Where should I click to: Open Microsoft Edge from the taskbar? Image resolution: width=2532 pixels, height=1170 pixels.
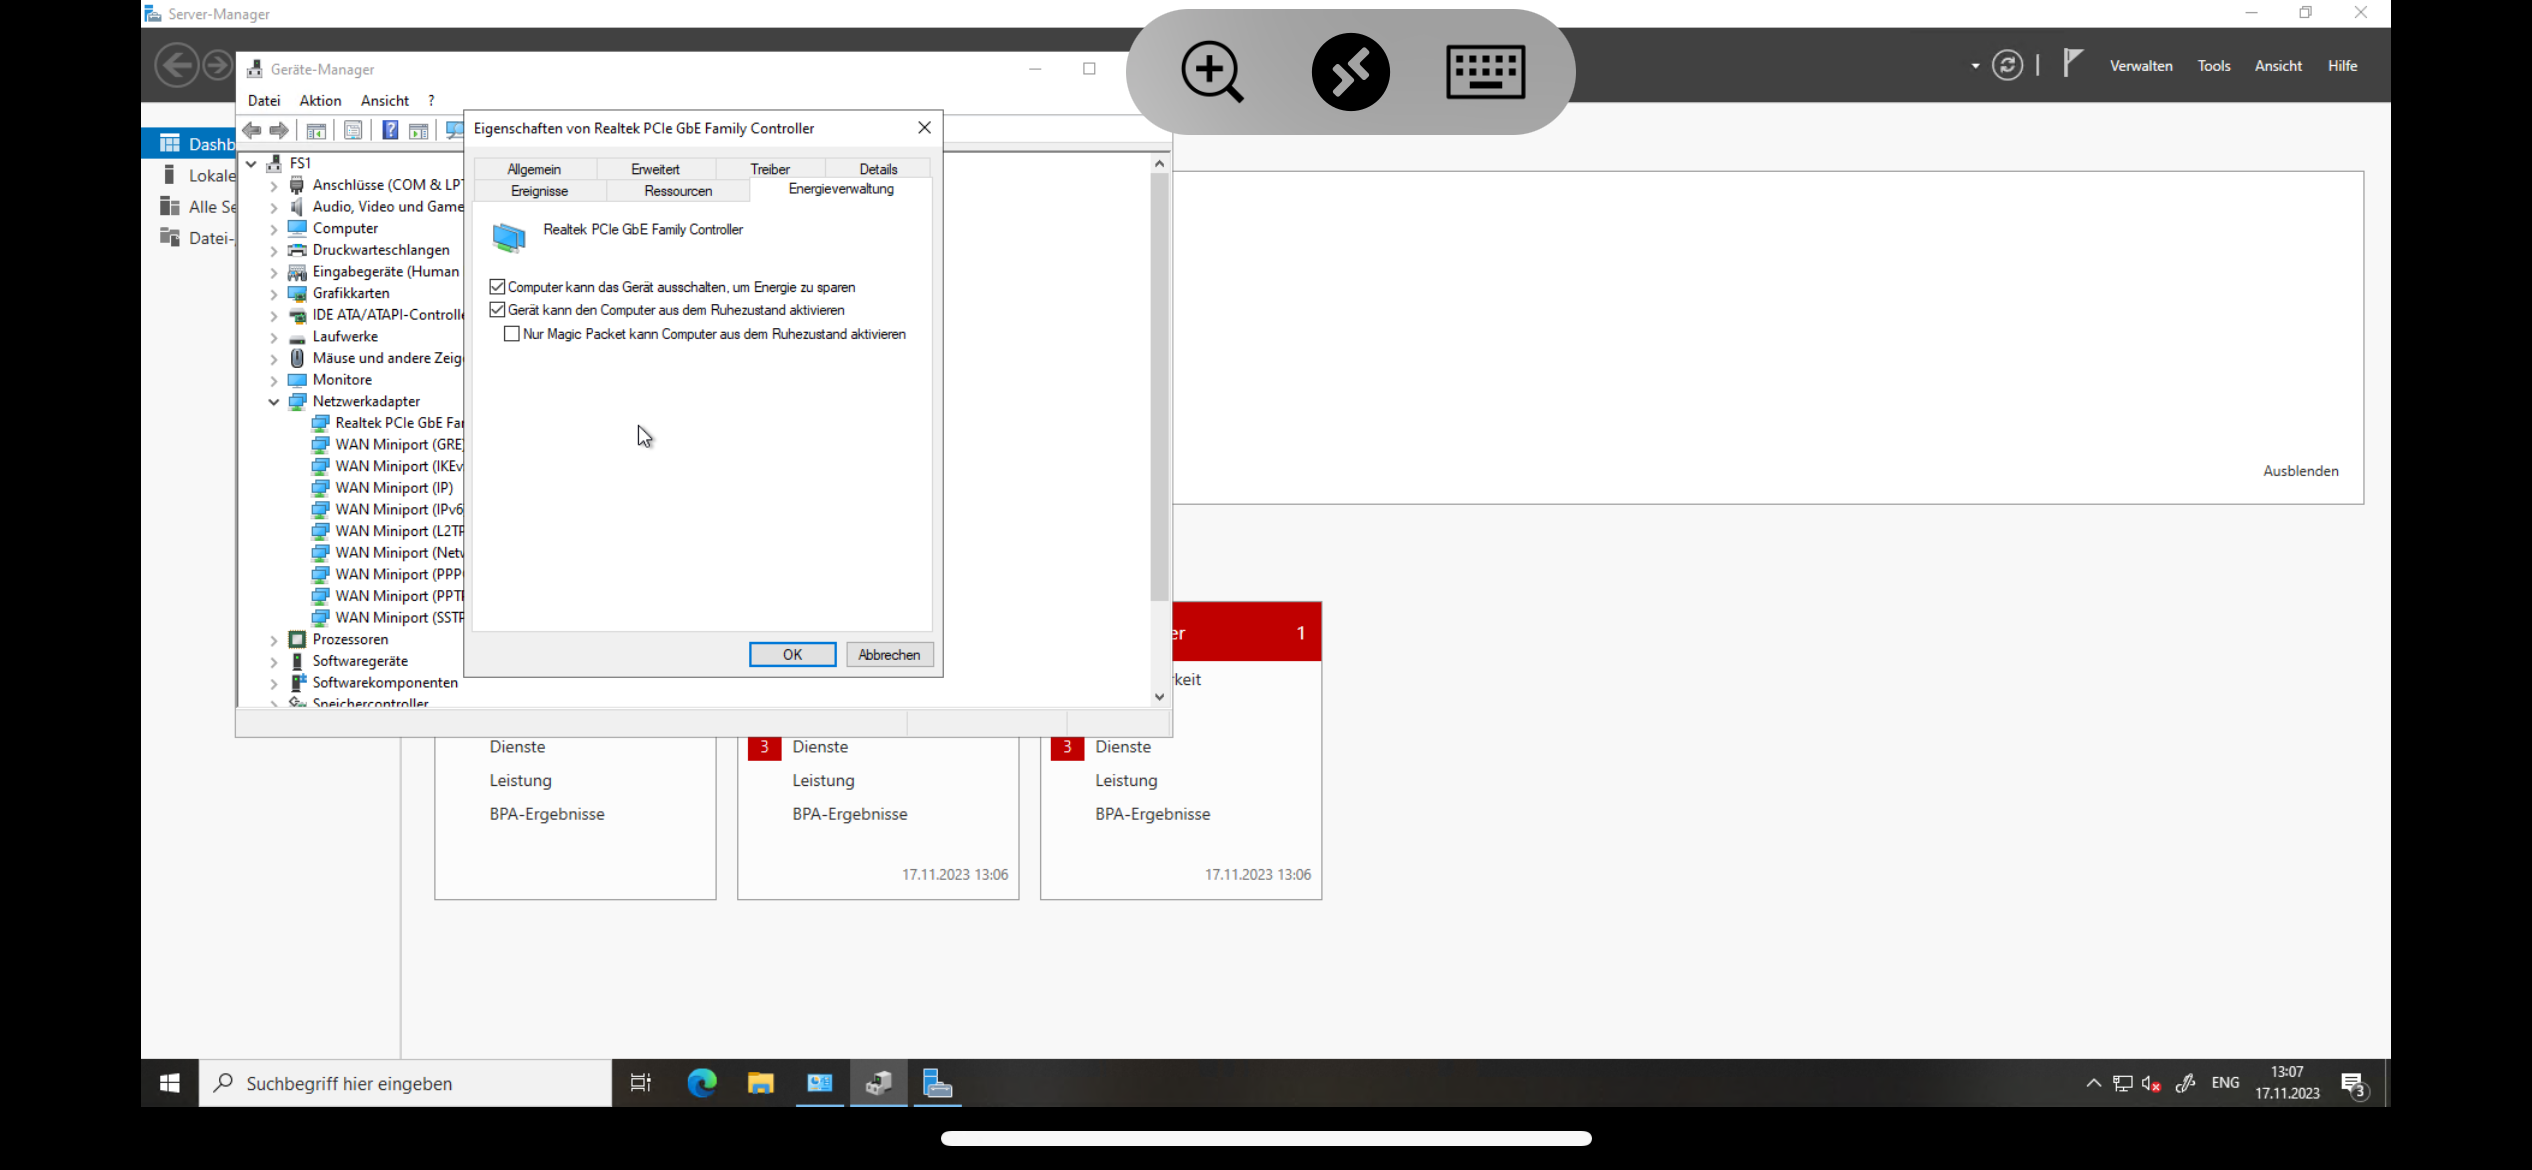[x=702, y=1083]
